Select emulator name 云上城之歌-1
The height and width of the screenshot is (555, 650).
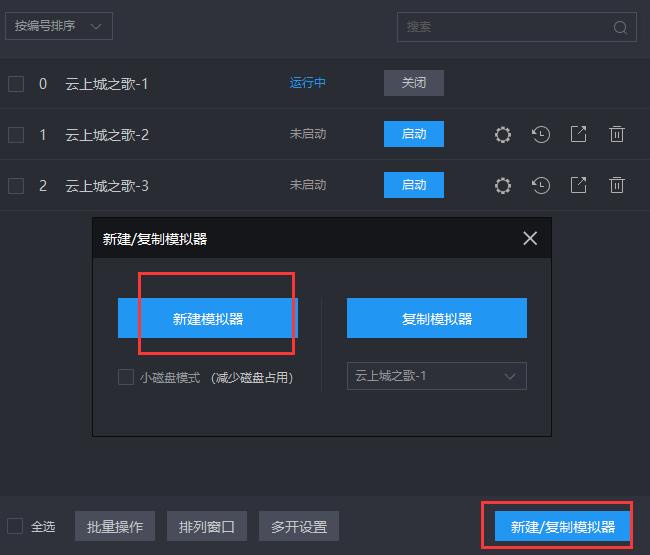pos(107,84)
